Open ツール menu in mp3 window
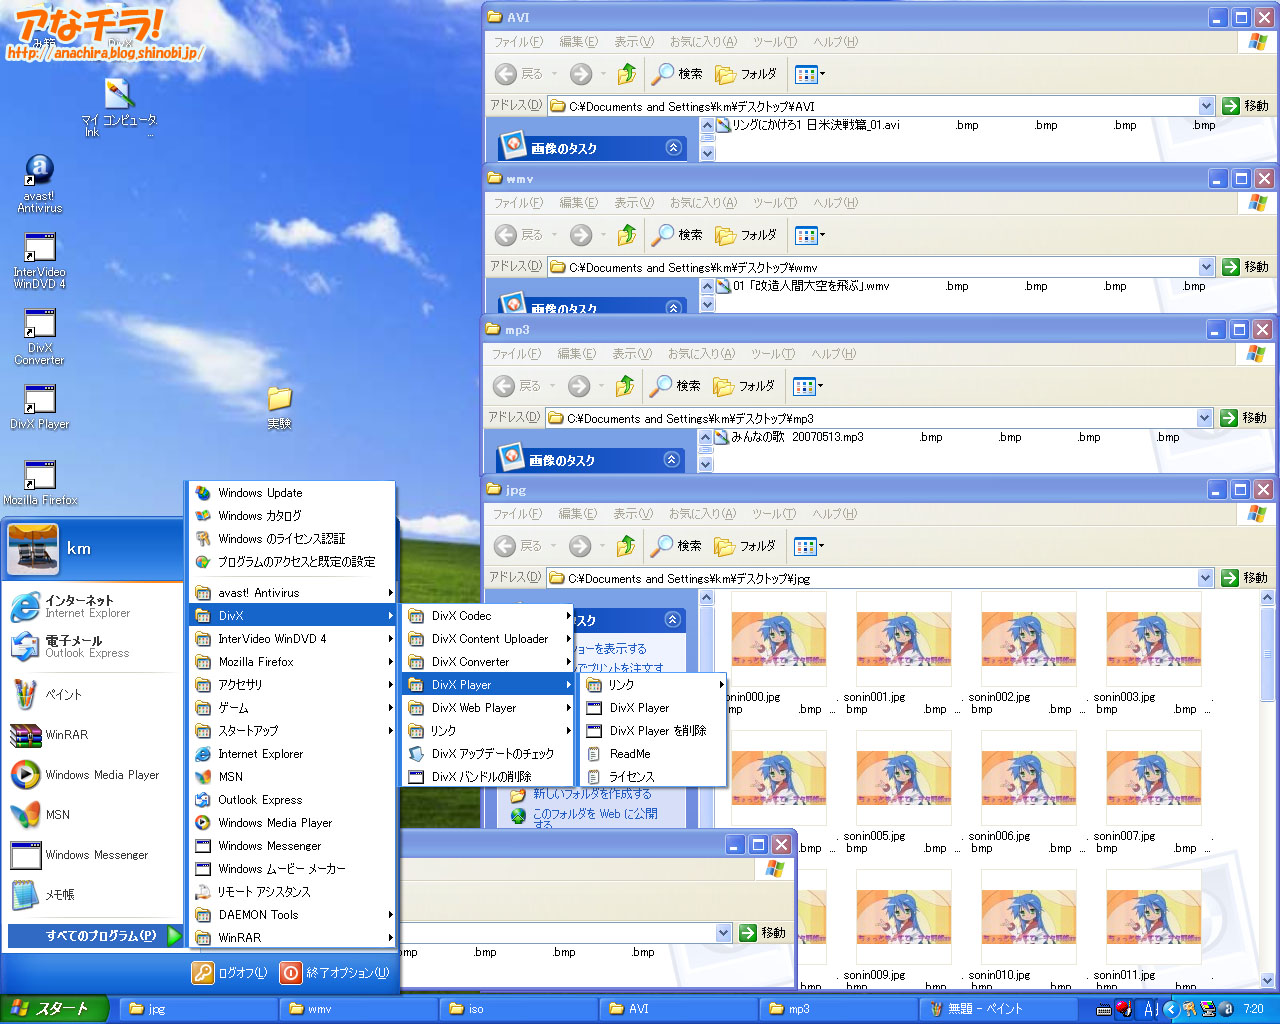 pos(774,354)
